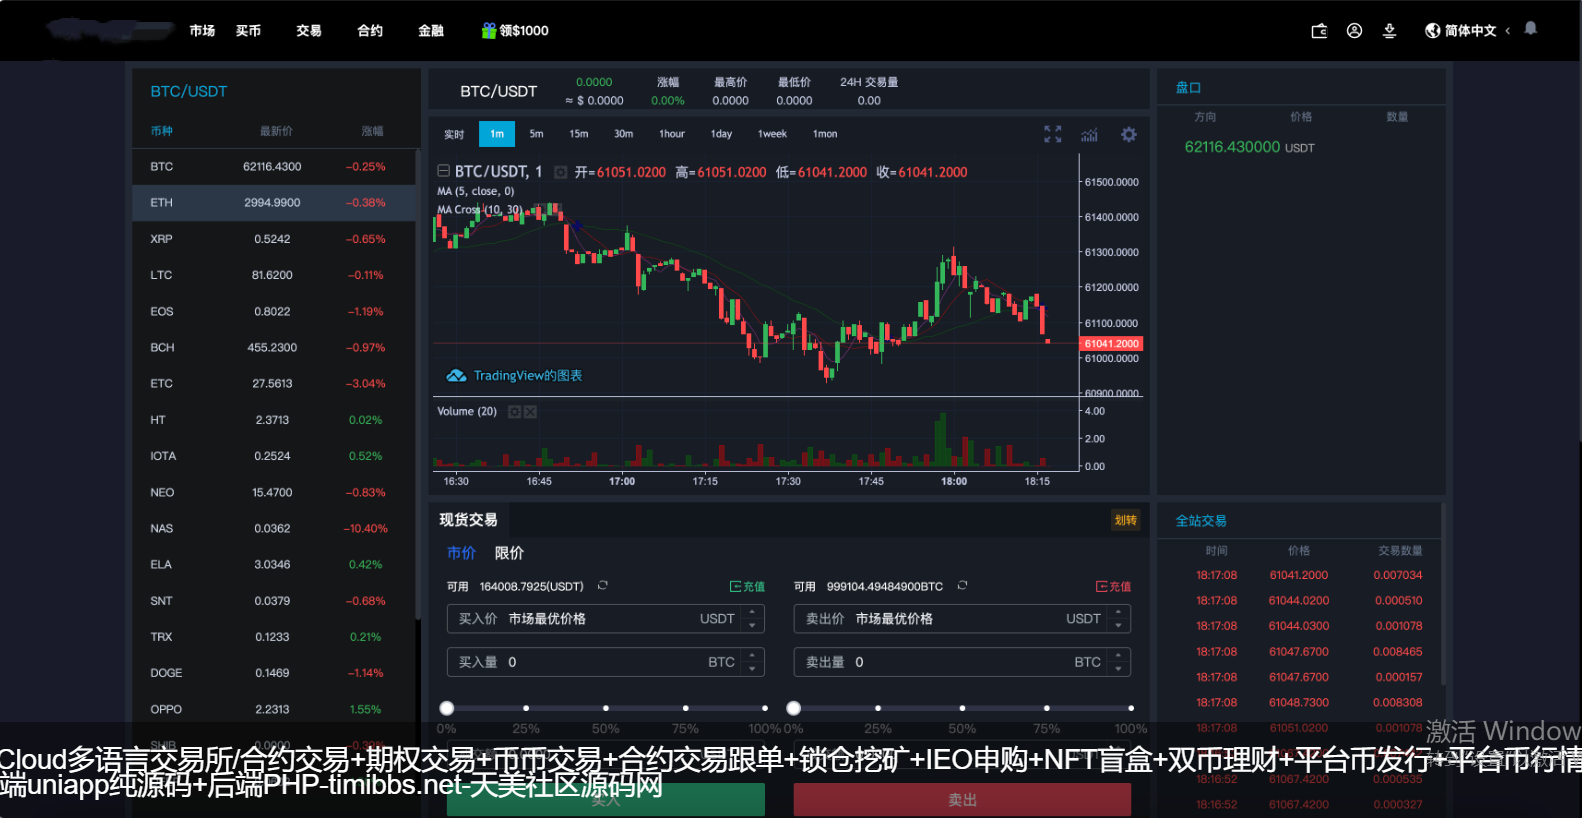
Task: Set buy amount slider to 50%
Action: click(605, 708)
